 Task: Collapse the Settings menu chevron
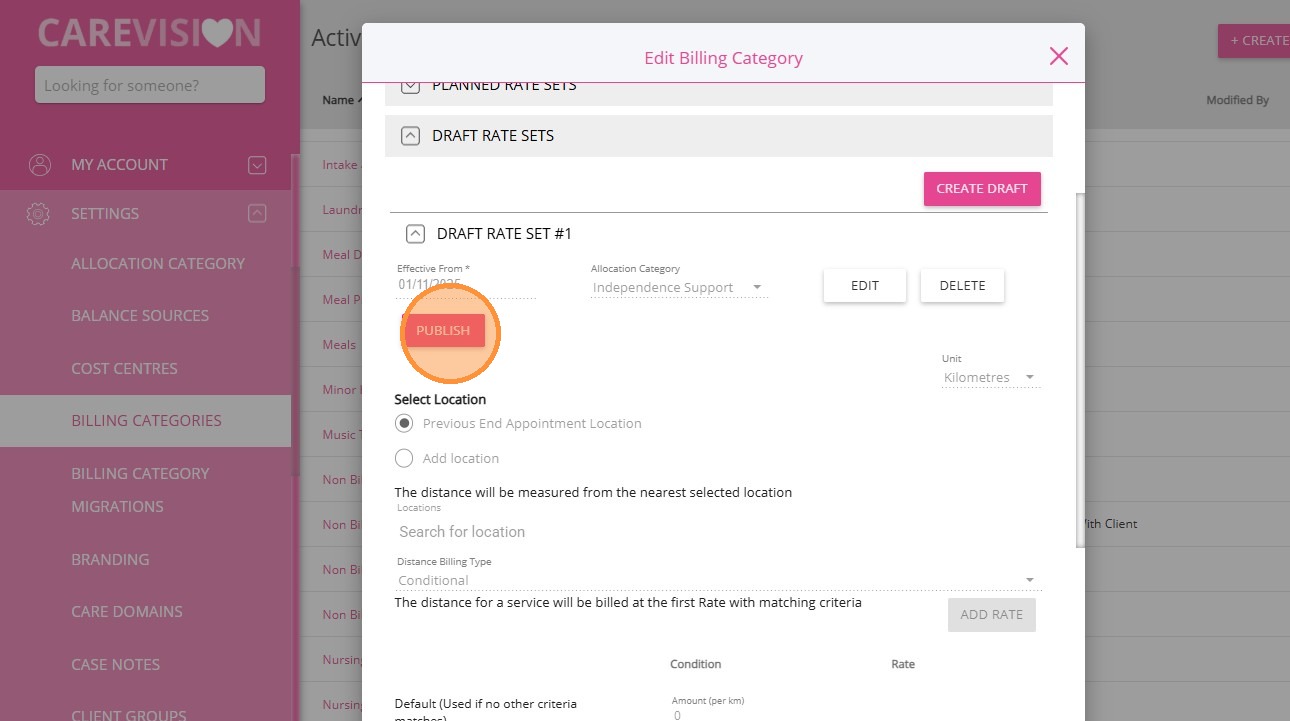257,213
